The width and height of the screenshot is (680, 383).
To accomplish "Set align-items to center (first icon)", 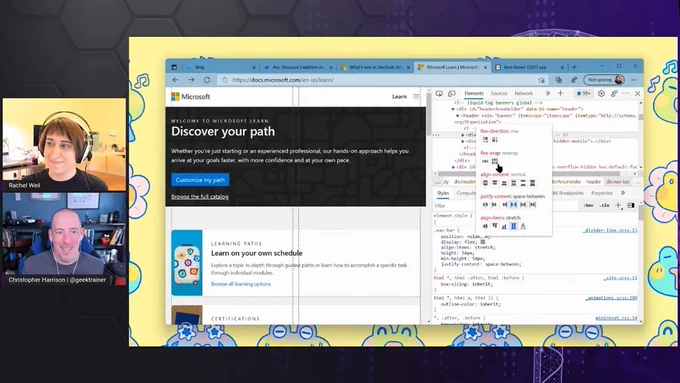I will coord(485,226).
